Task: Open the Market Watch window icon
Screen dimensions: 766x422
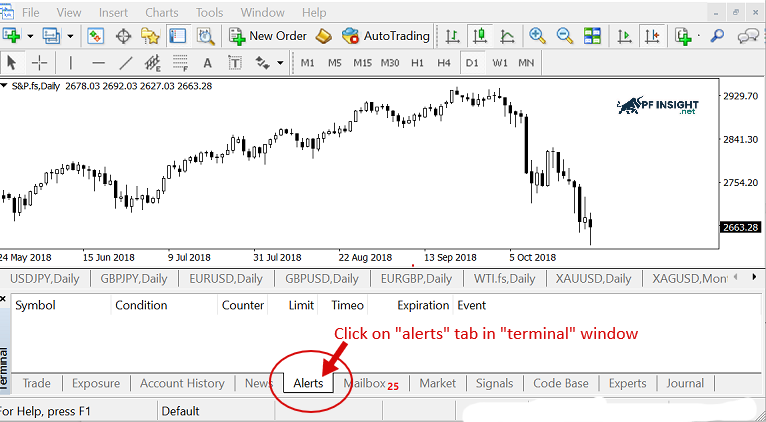Action: [96, 36]
